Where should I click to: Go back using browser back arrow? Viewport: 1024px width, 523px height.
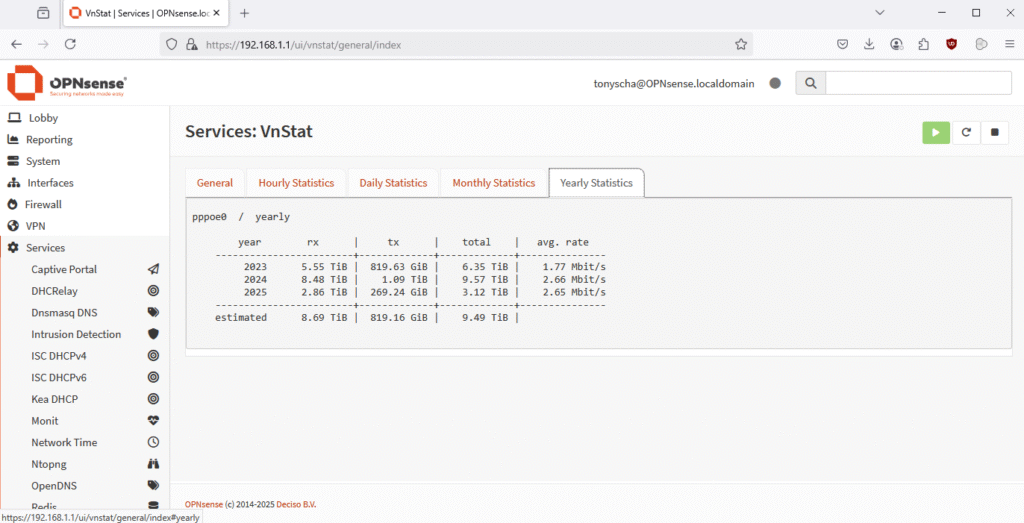[16, 44]
